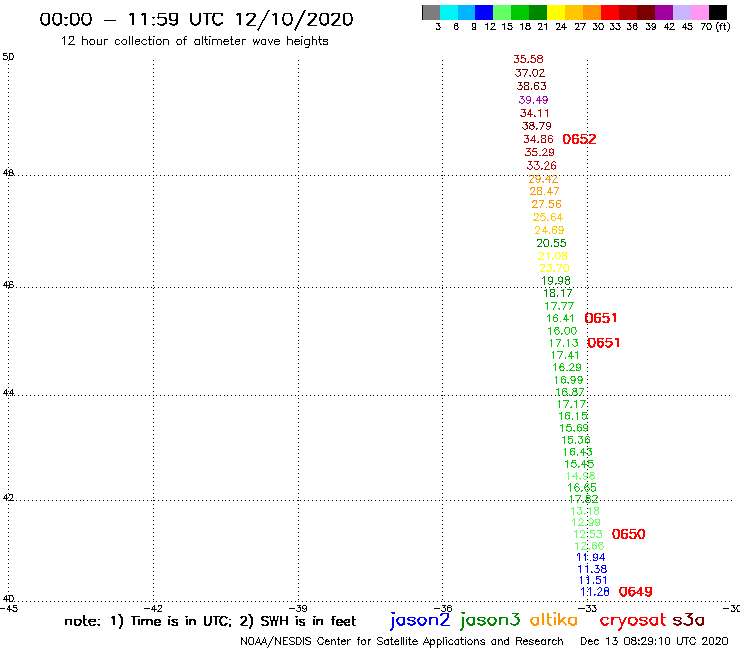Click the red time label 0649
The height and width of the screenshot is (650, 740).
pos(636,592)
